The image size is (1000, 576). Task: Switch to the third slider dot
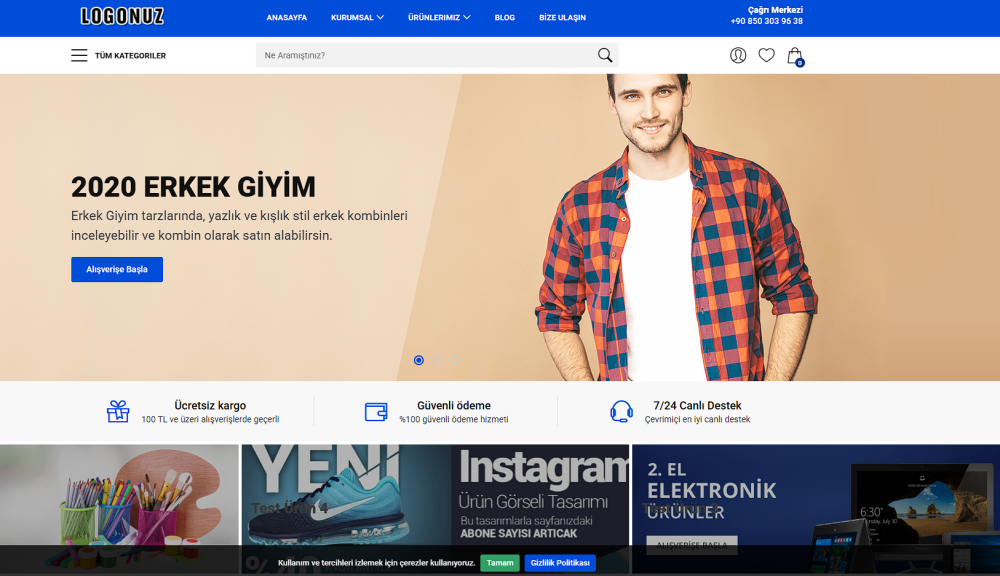(x=455, y=360)
